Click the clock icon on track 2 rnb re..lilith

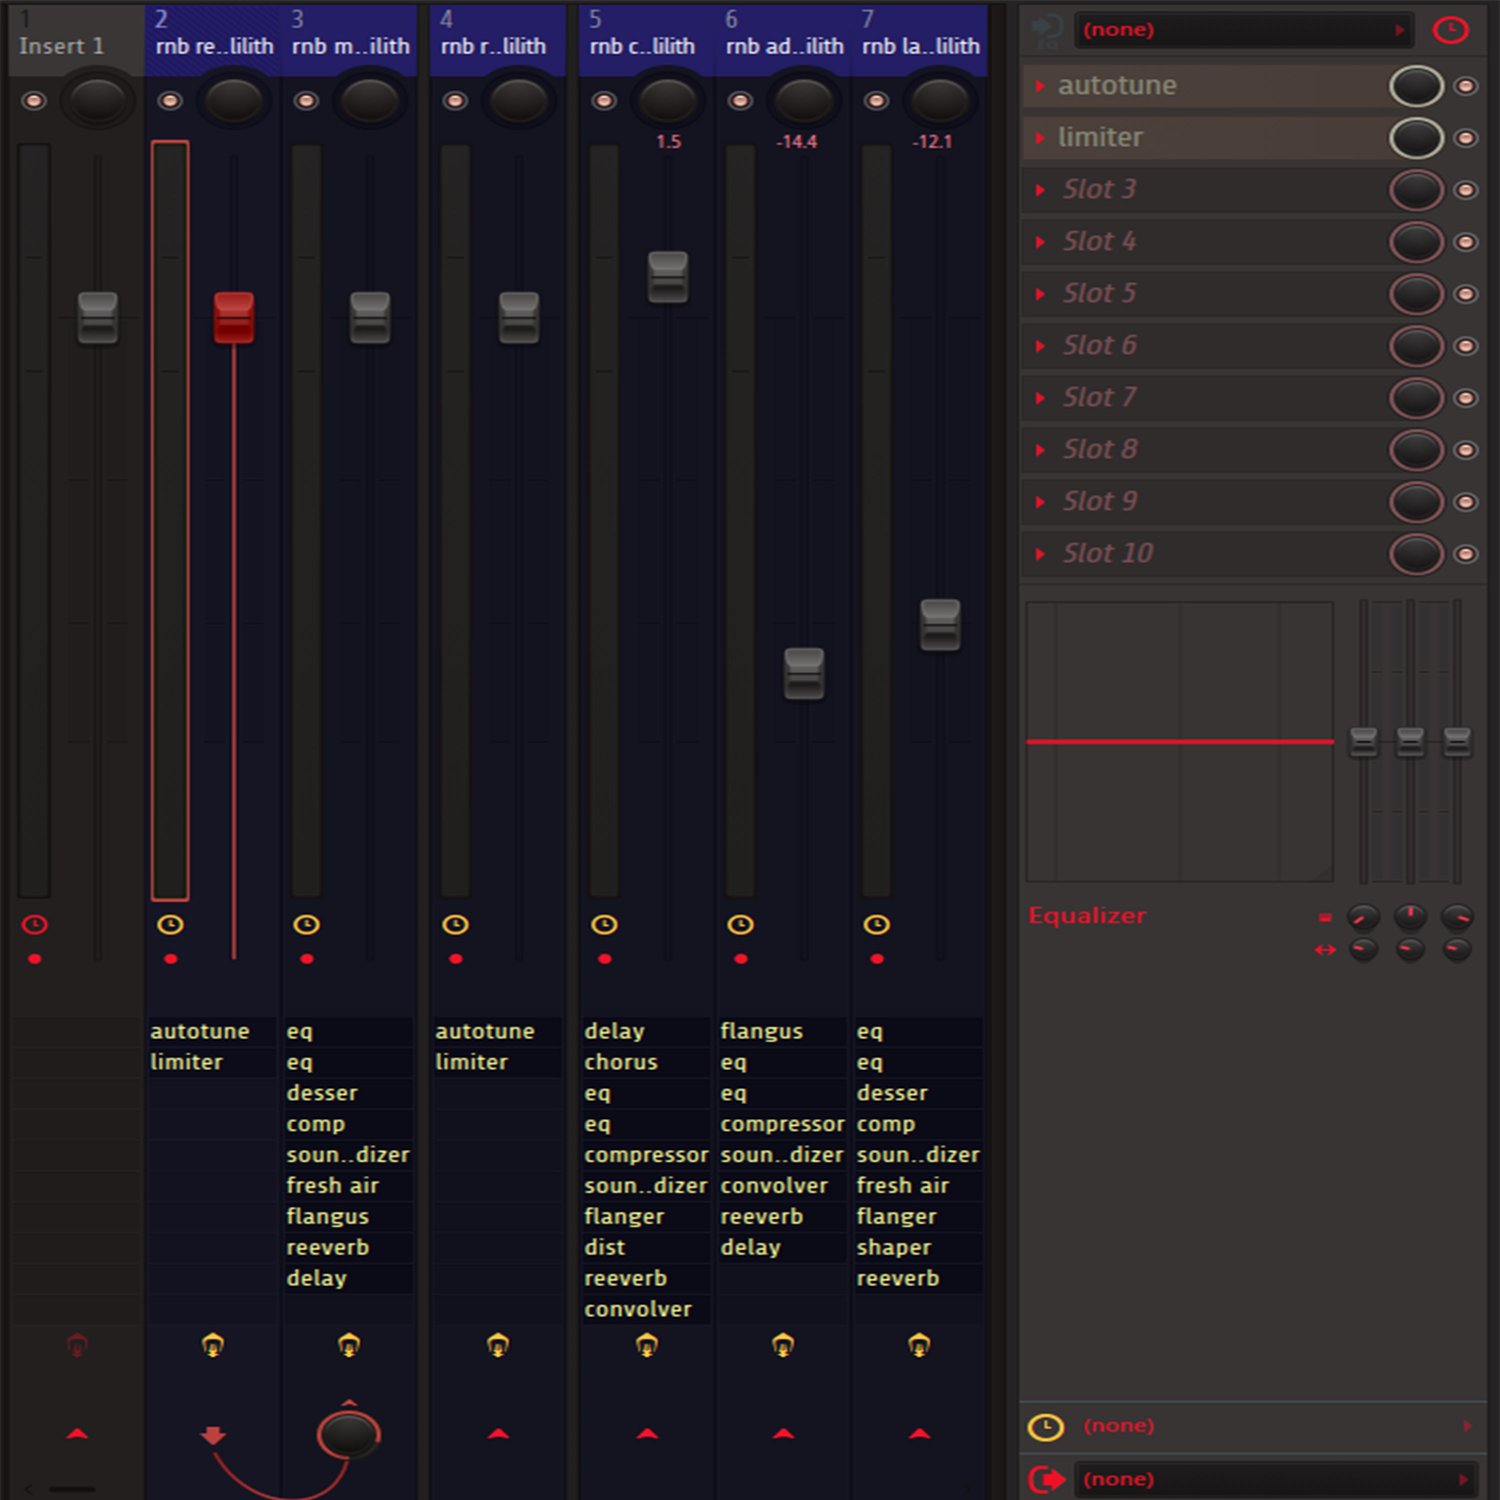171,925
